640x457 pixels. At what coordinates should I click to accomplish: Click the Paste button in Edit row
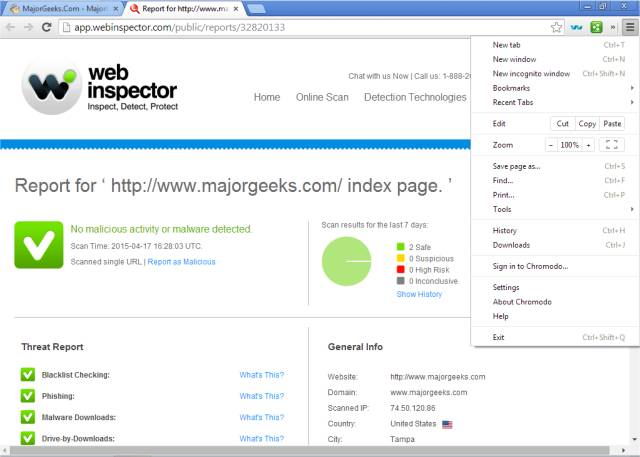(x=612, y=123)
